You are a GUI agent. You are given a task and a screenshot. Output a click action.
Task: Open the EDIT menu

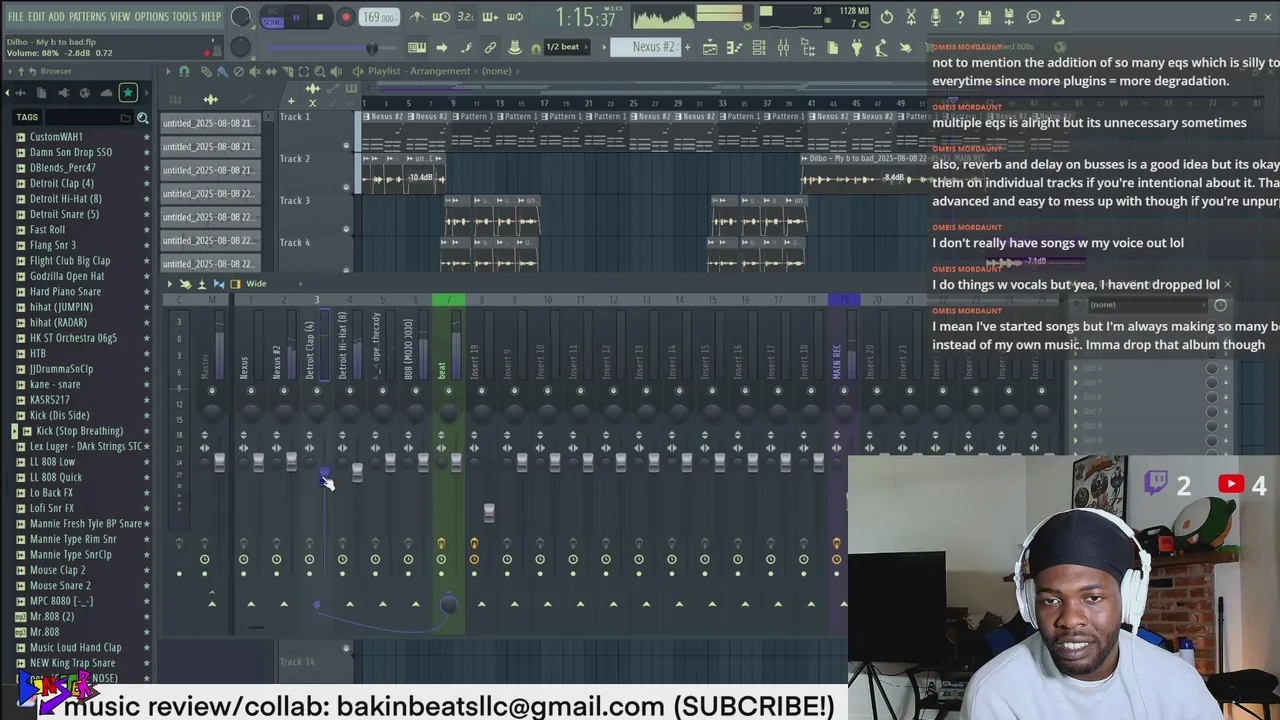tap(36, 17)
